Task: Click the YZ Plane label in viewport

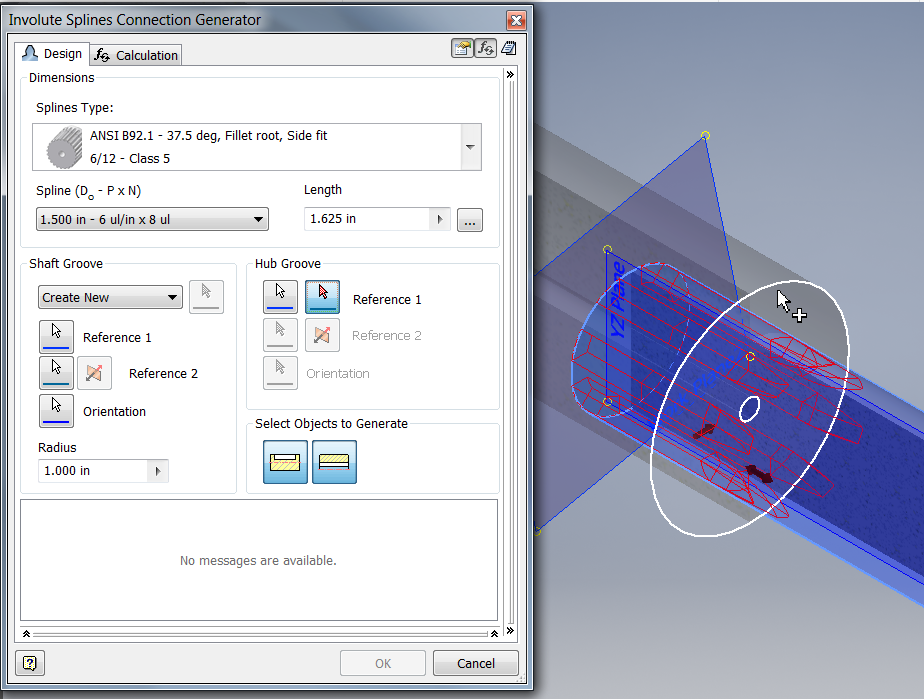Action: coord(617,300)
